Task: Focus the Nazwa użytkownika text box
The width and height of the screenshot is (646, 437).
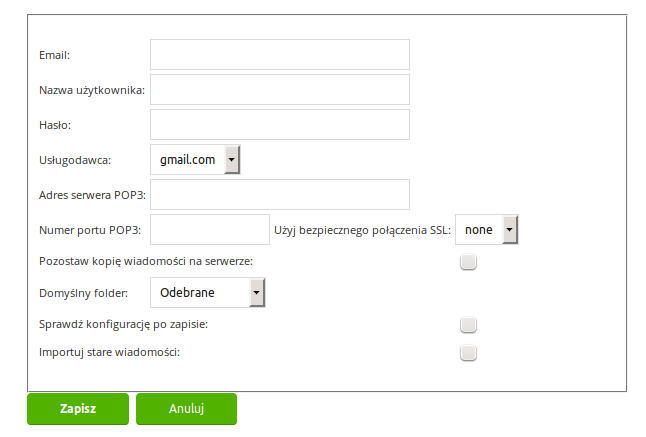Action: click(x=280, y=89)
